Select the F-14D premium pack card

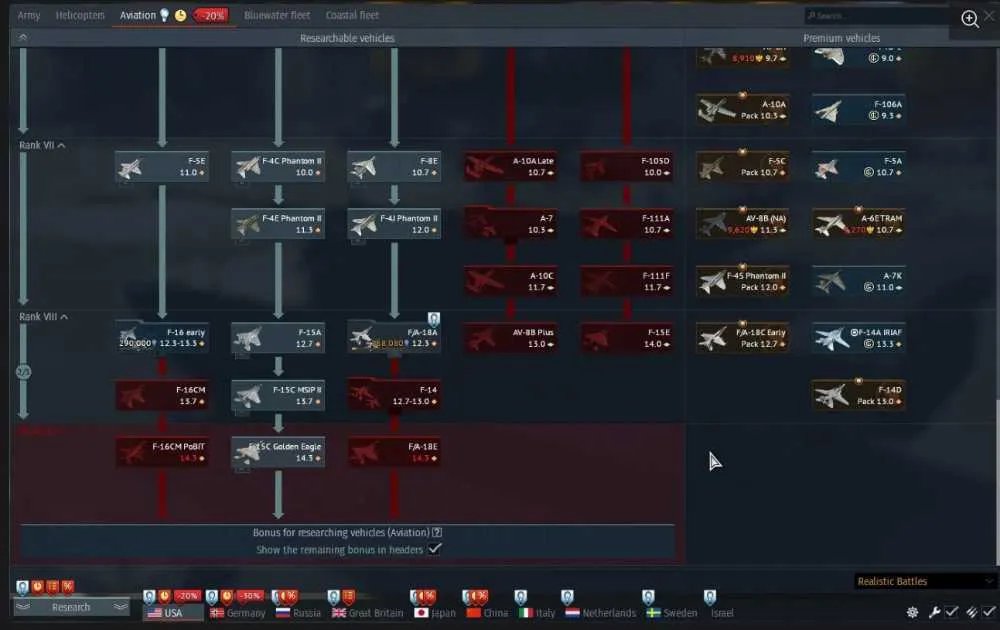[x=858, y=395]
